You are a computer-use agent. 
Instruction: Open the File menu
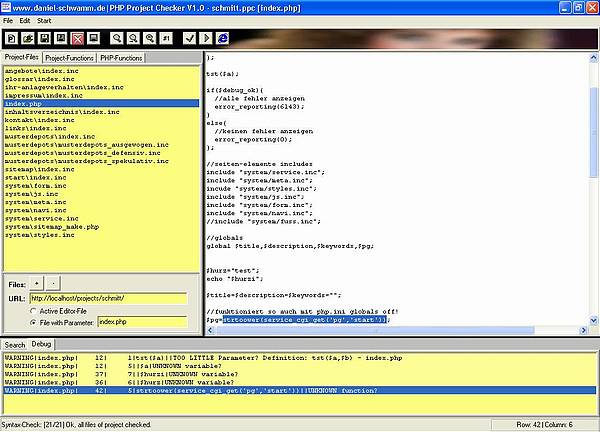pyautogui.click(x=8, y=21)
